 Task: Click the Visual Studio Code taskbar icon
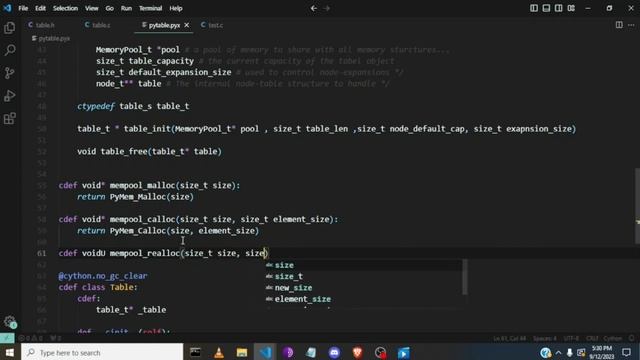click(265, 352)
